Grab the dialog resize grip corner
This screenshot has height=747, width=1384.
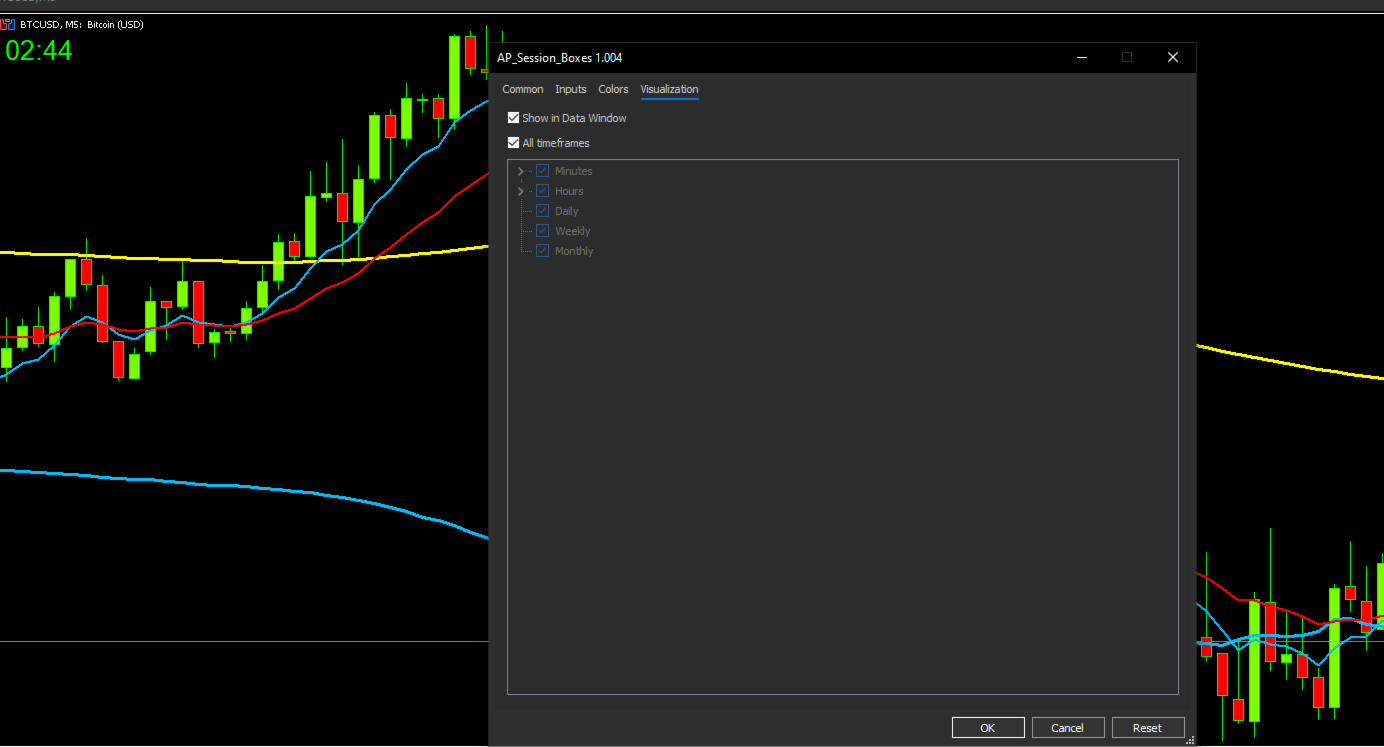1190,740
